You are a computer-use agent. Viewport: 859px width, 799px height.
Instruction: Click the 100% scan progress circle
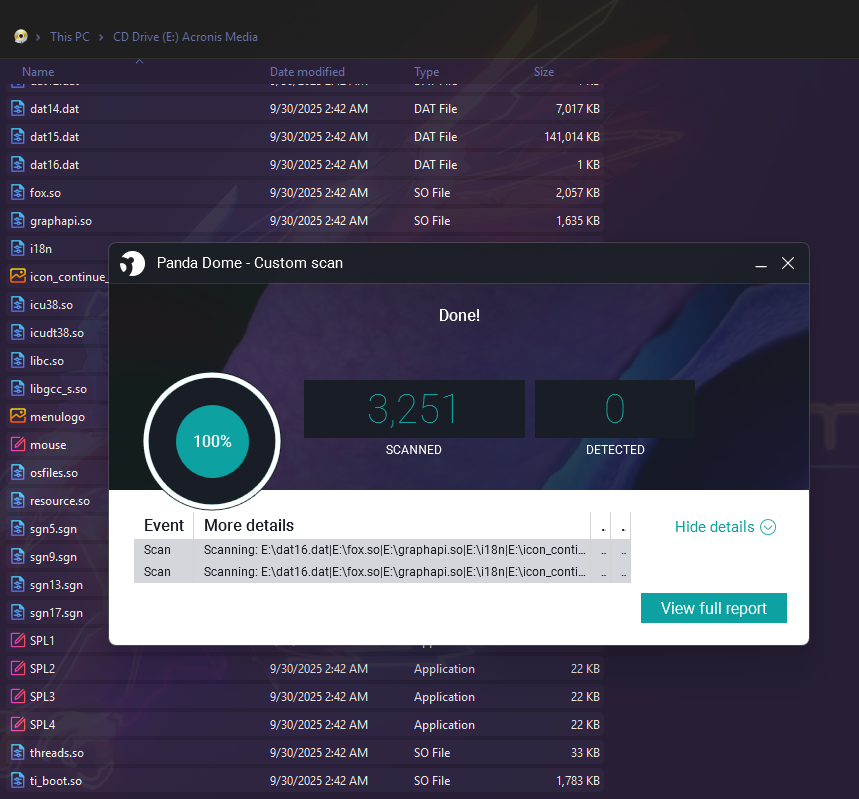tap(212, 441)
